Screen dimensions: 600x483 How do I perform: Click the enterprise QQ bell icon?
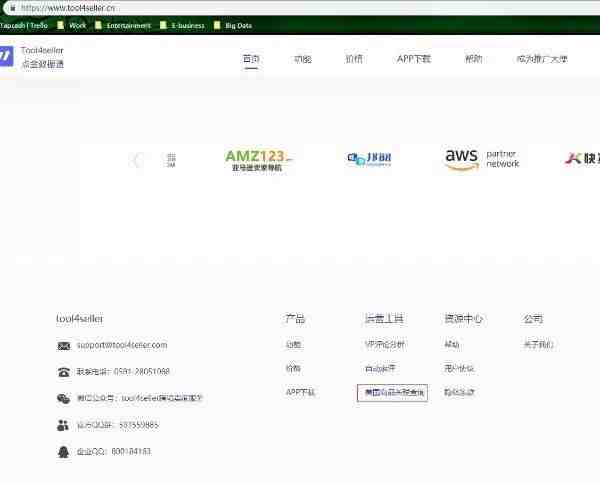point(64,451)
